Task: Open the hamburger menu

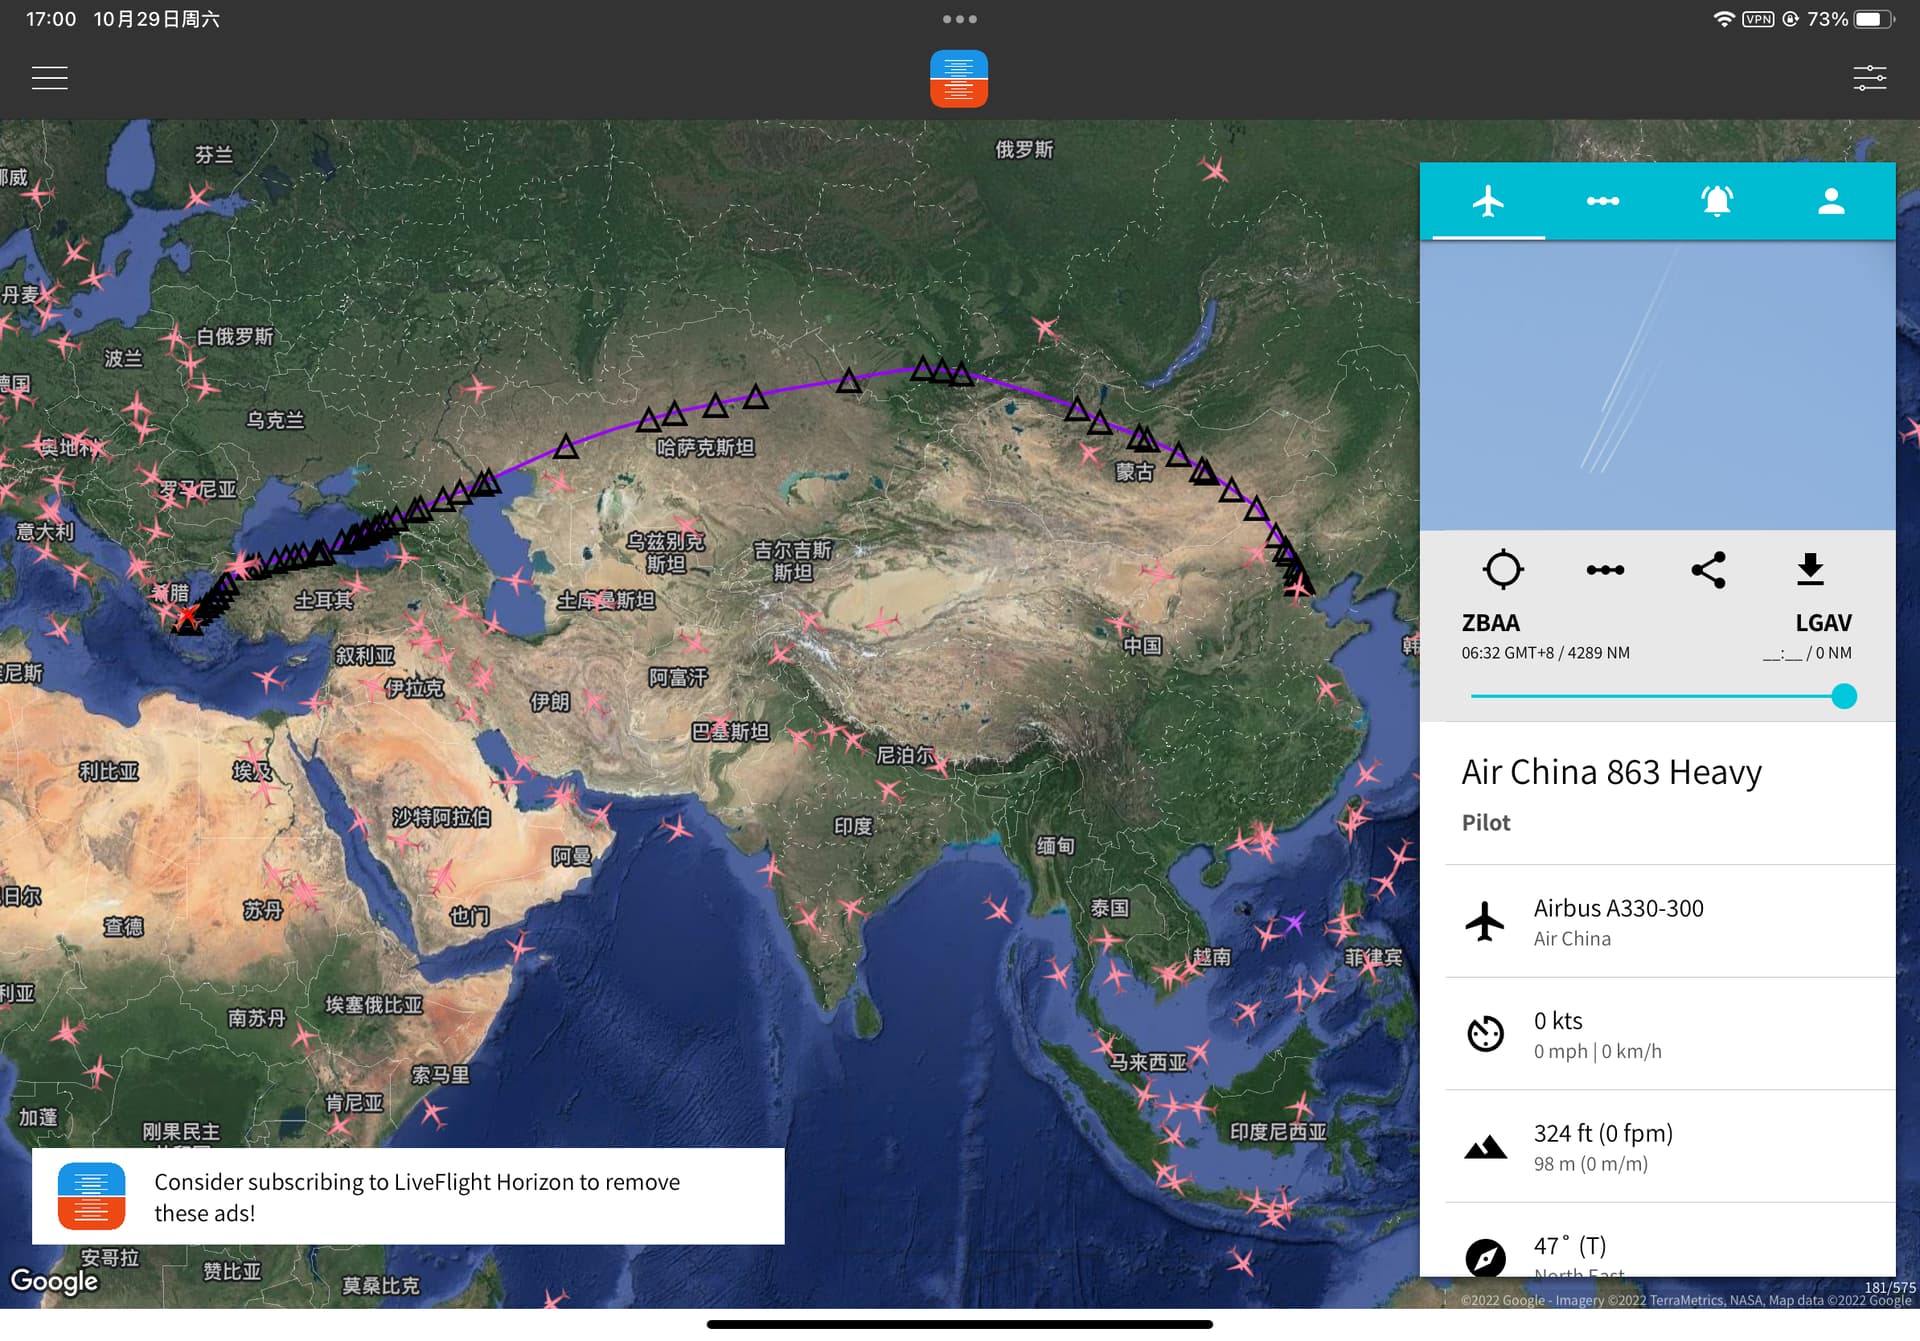Action: point(49,78)
